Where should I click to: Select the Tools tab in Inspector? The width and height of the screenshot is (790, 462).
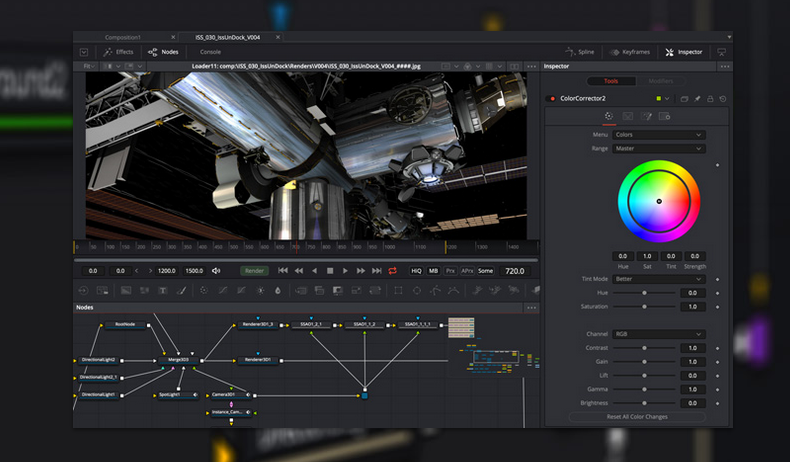[x=611, y=81]
